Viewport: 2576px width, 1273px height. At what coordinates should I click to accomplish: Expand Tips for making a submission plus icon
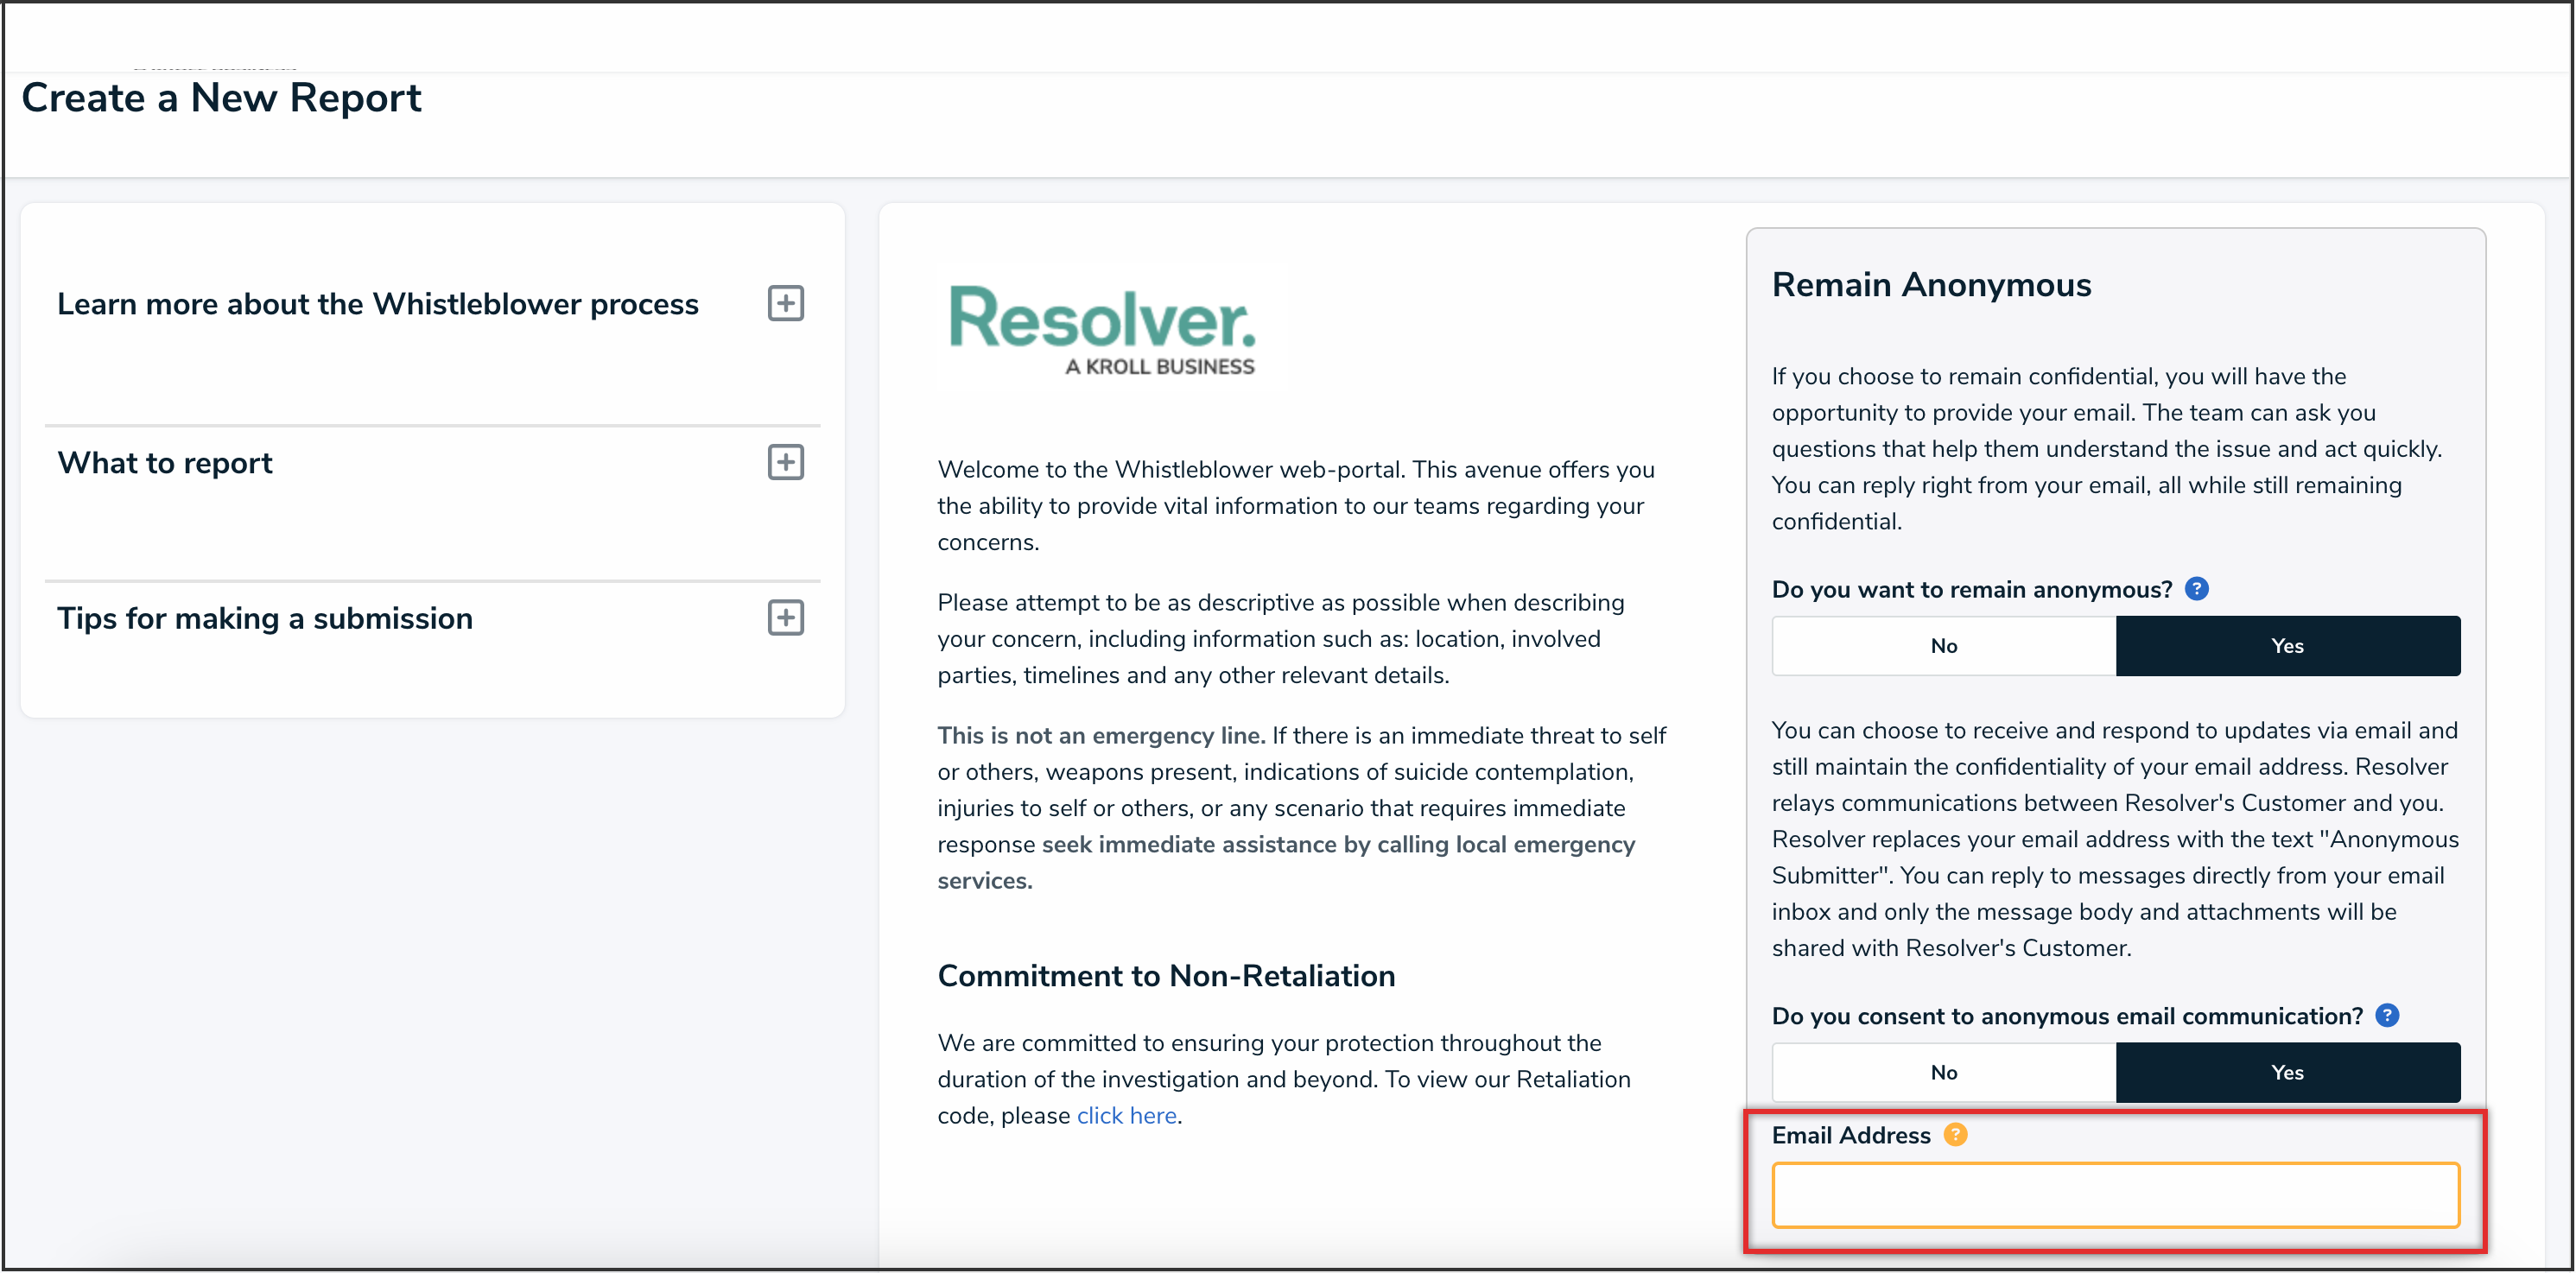click(785, 618)
